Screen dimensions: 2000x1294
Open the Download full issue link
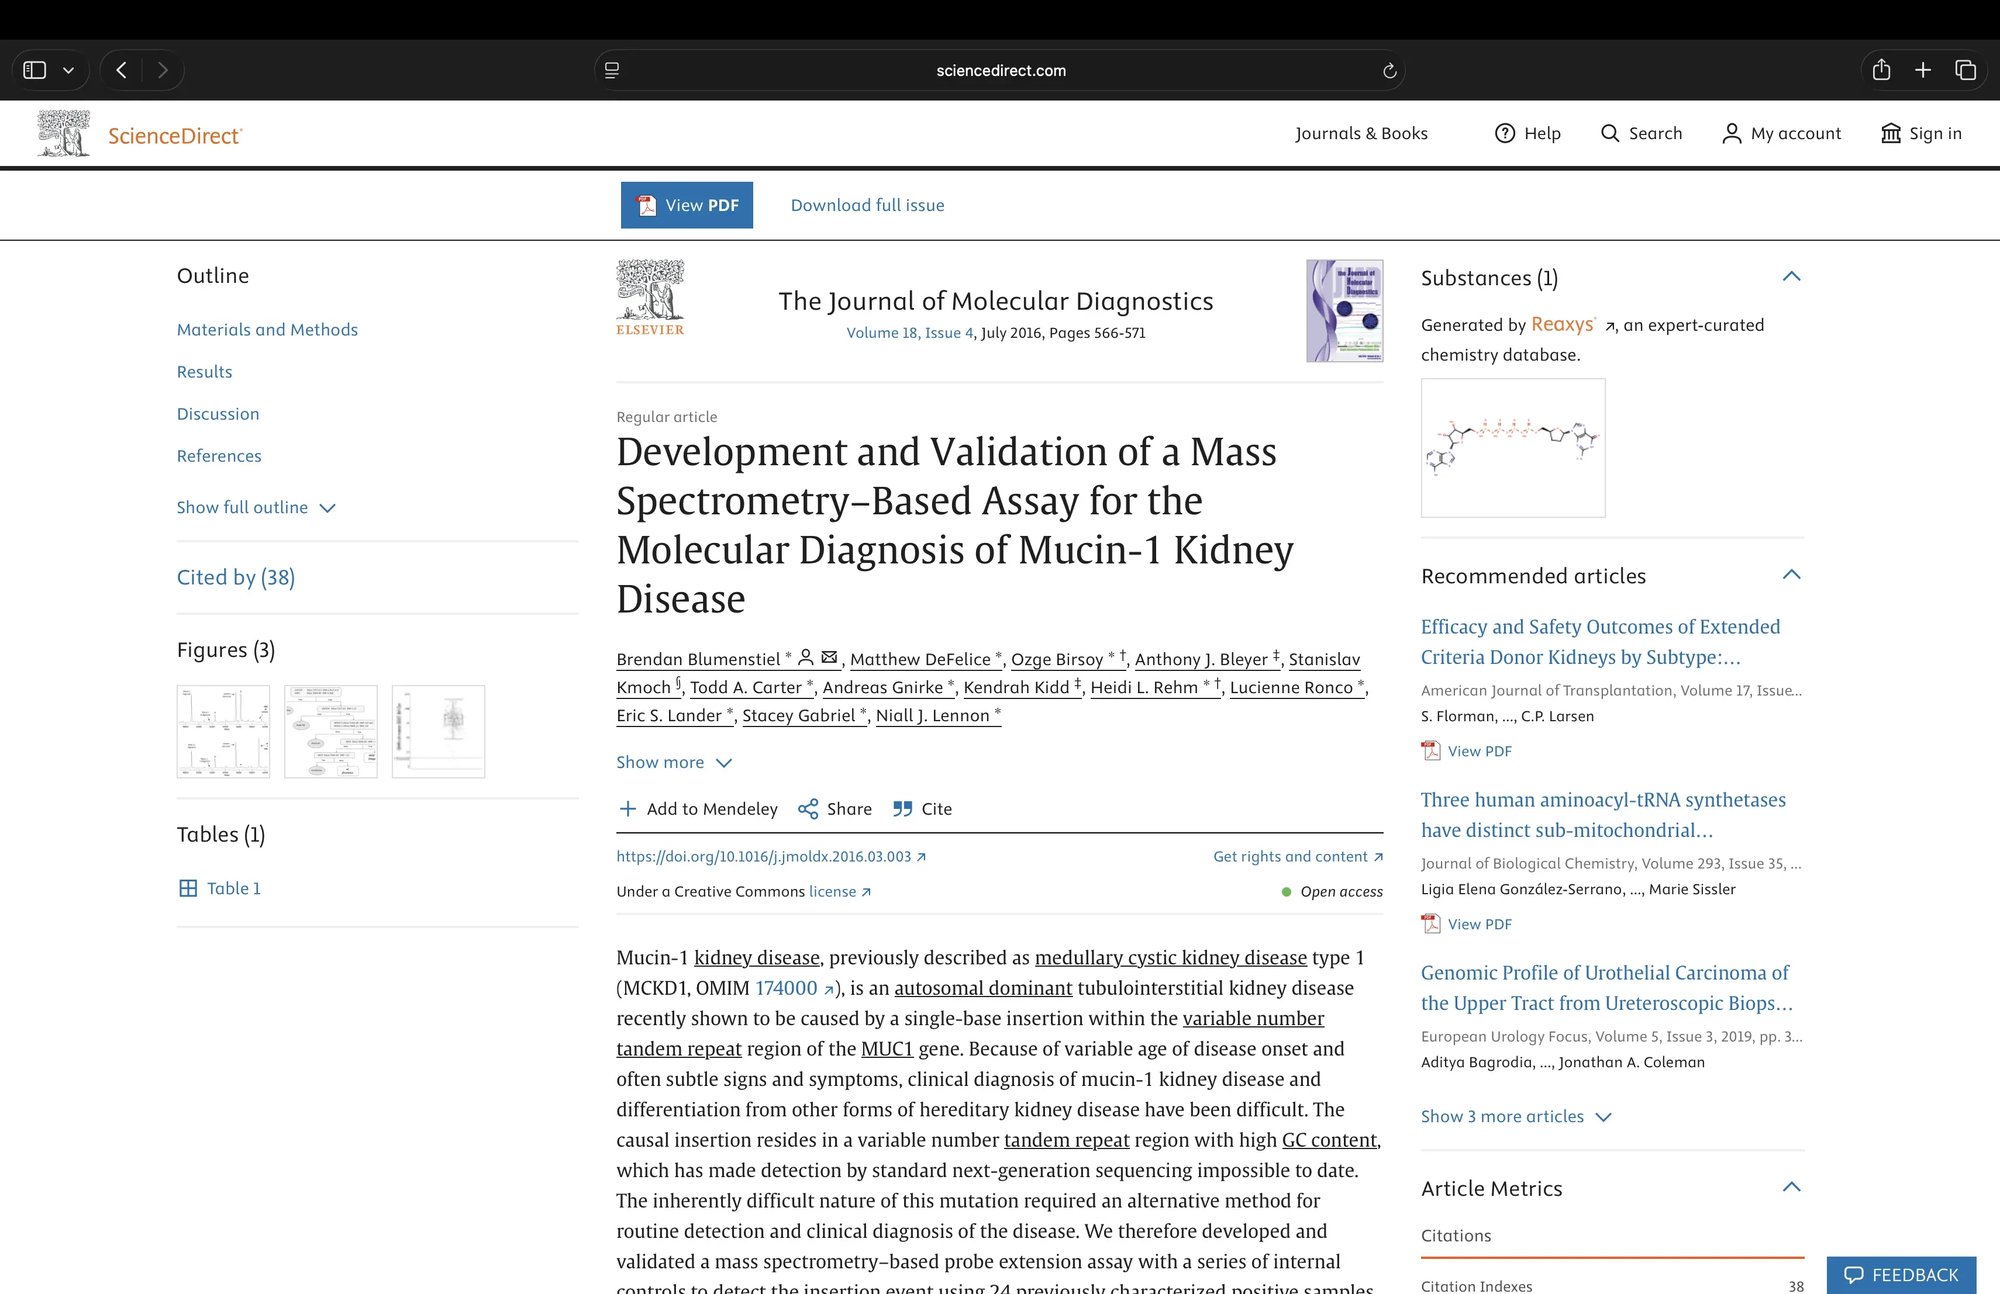pos(867,205)
